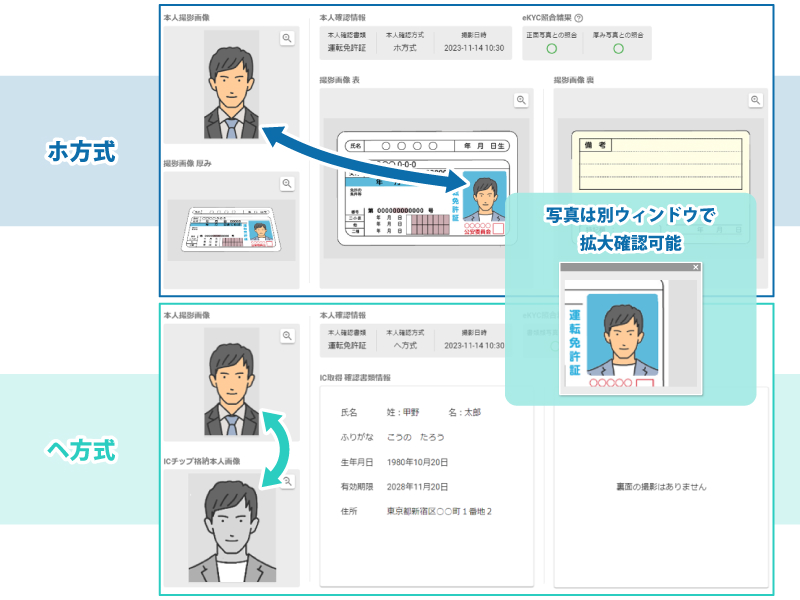Image resolution: width=800 pixels, height=600 pixels.
Task: Enlarge the 撮影画像 表 license front image
Action: tap(521, 100)
